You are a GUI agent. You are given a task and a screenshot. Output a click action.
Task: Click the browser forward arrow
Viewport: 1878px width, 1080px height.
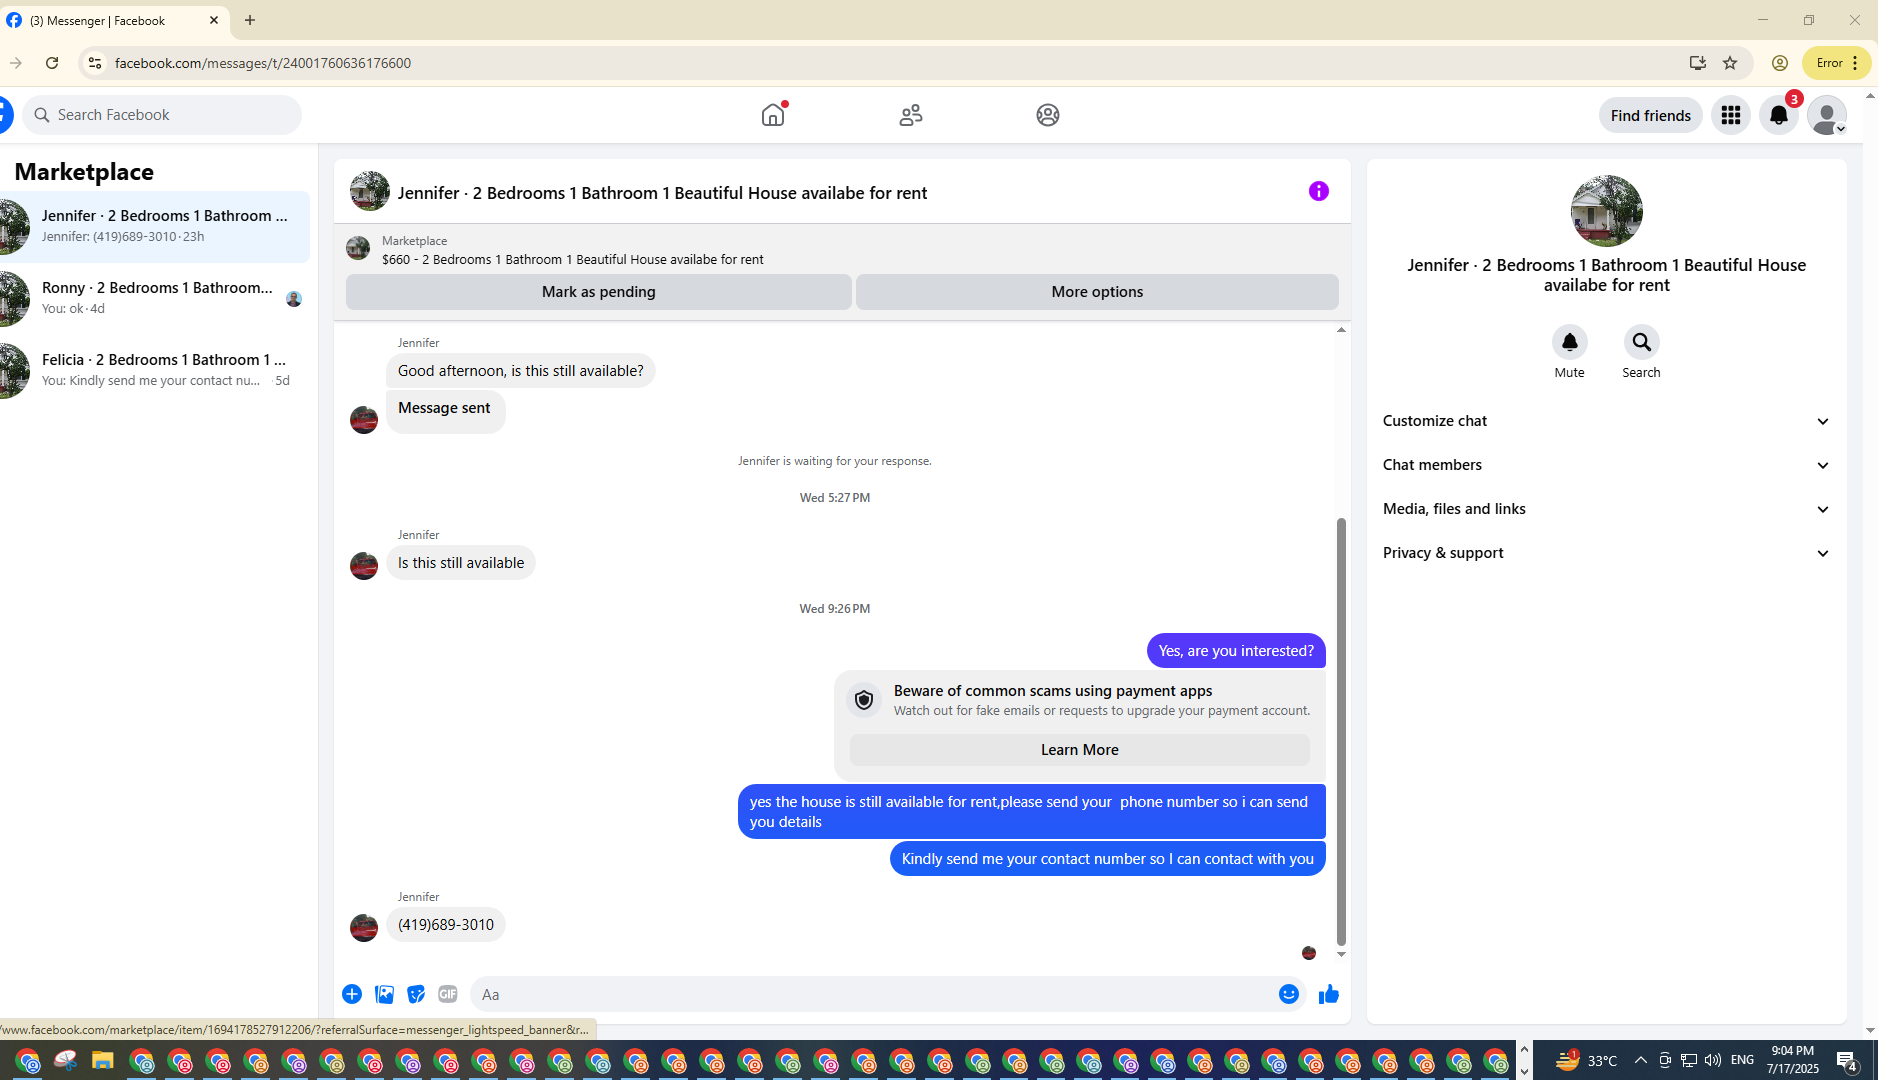coord(16,63)
